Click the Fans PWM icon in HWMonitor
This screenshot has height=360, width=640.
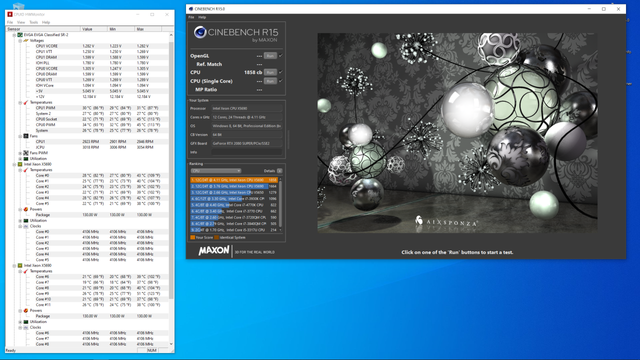pyautogui.click(x=26, y=153)
